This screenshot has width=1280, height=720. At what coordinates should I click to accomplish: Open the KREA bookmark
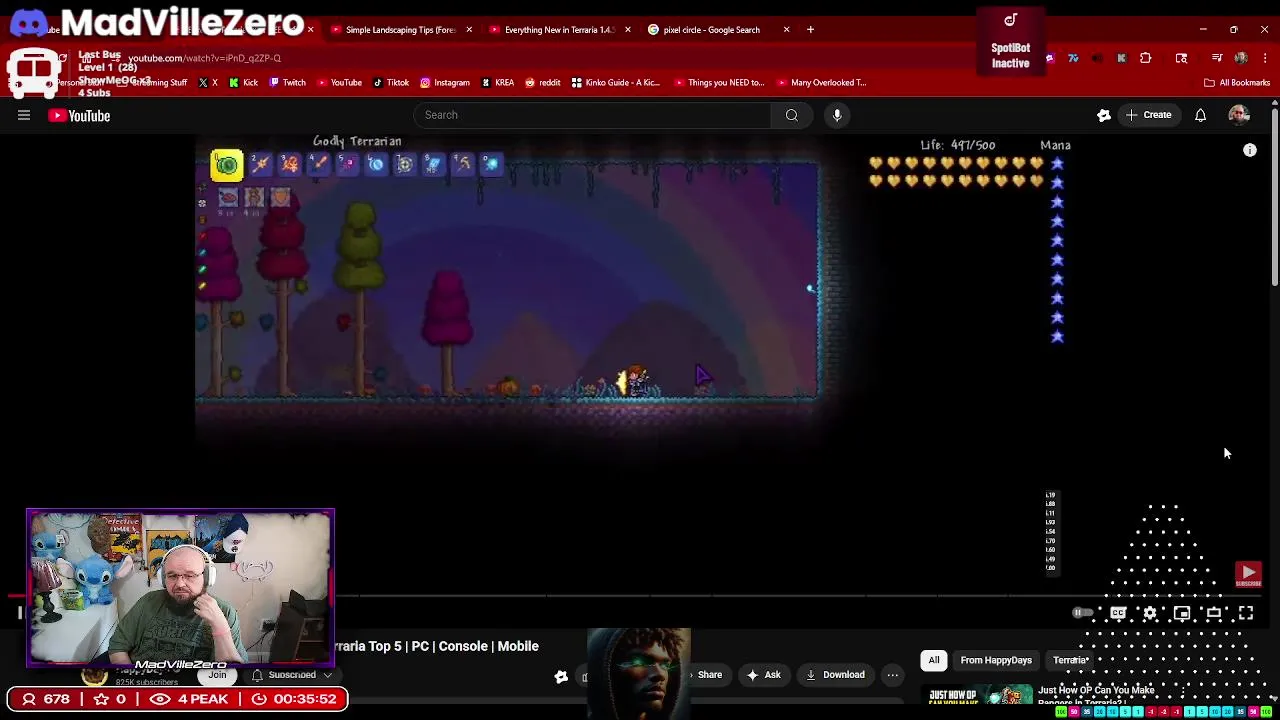click(497, 83)
